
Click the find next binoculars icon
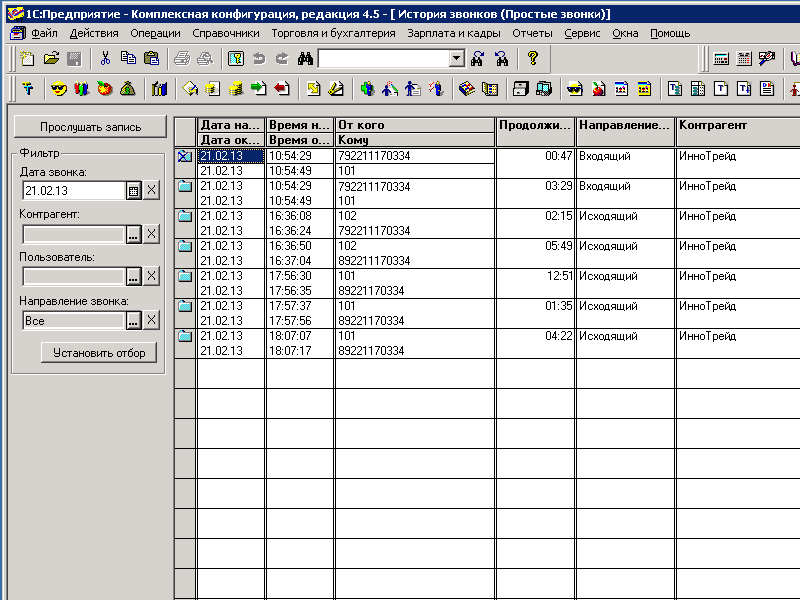(478, 59)
